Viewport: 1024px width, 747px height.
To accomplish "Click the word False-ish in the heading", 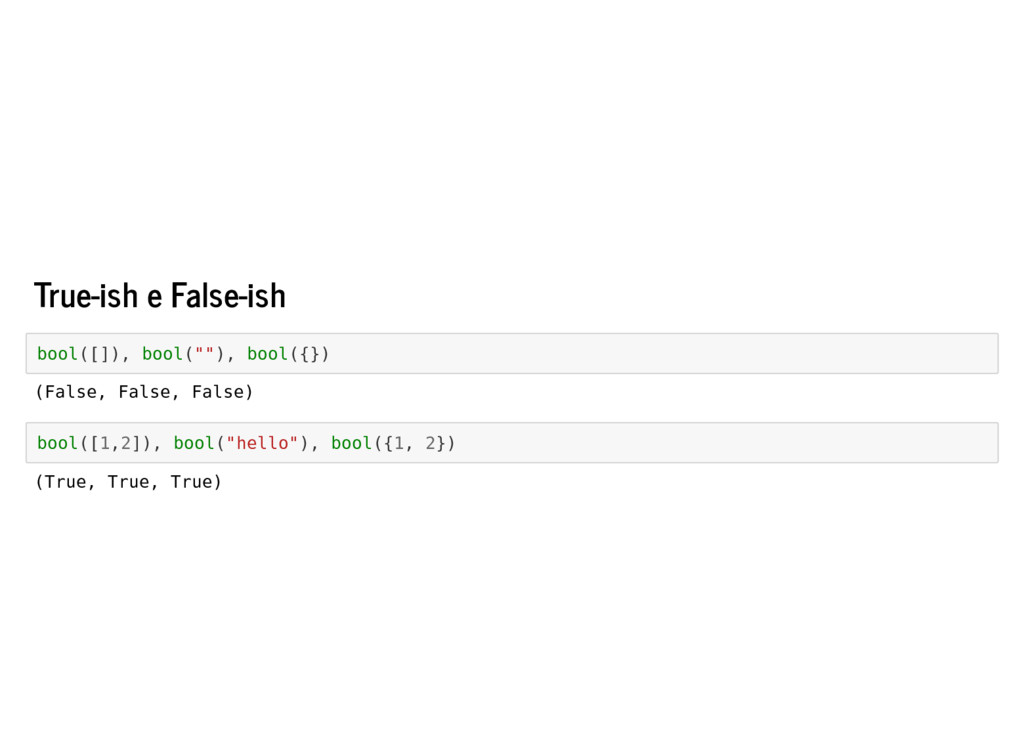I will (229, 295).
